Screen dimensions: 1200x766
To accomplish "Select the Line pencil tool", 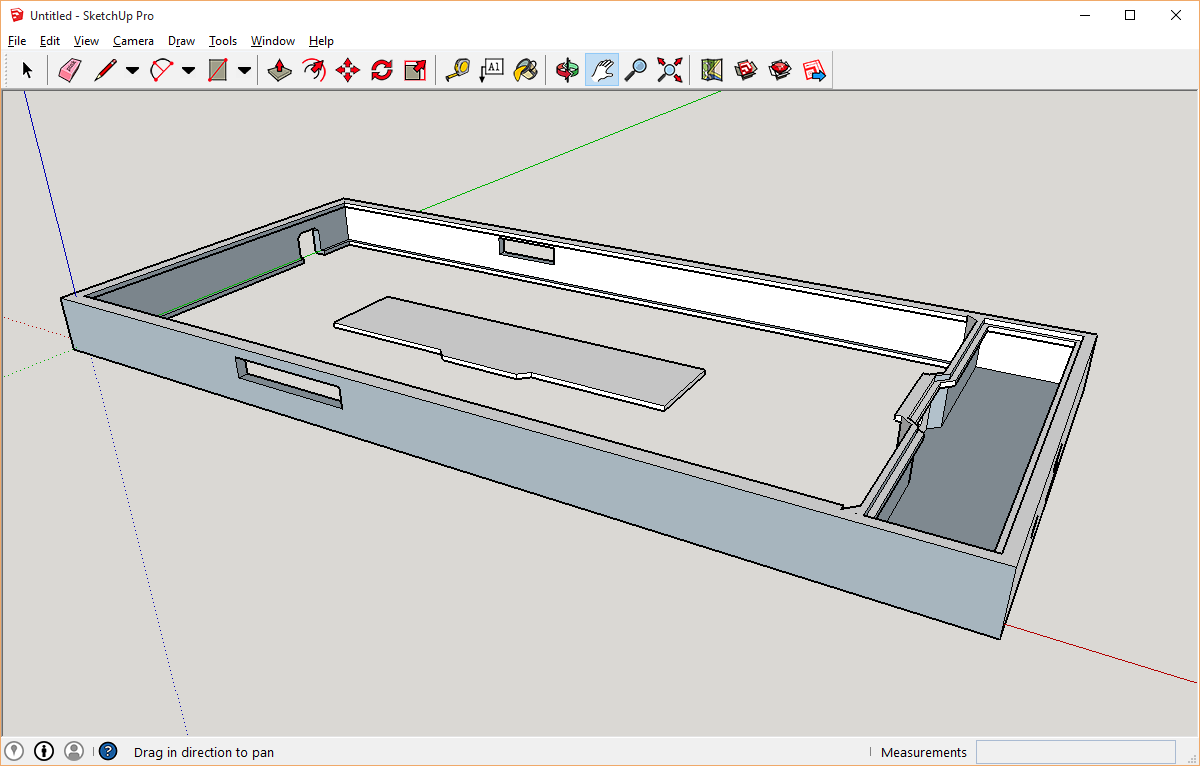I will pos(105,70).
